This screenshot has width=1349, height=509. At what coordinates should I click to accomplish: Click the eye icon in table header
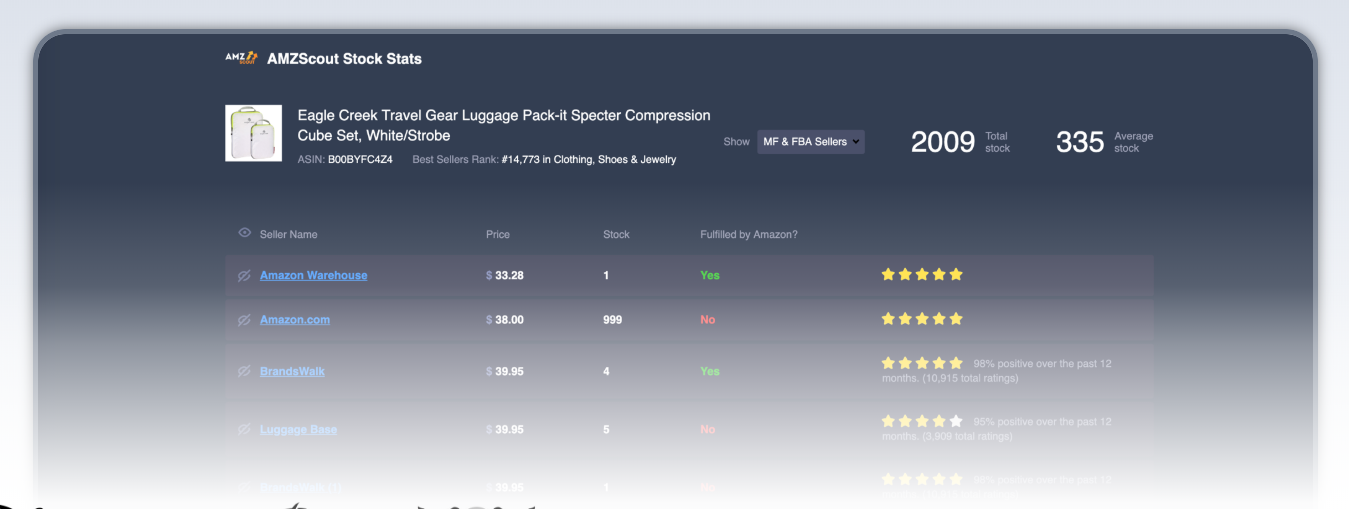click(x=244, y=233)
